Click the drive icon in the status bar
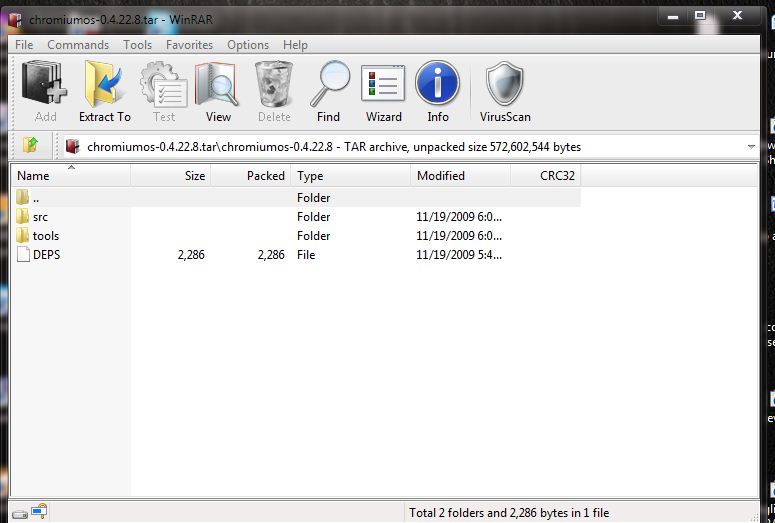The width and height of the screenshot is (775, 523). tap(20, 514)
